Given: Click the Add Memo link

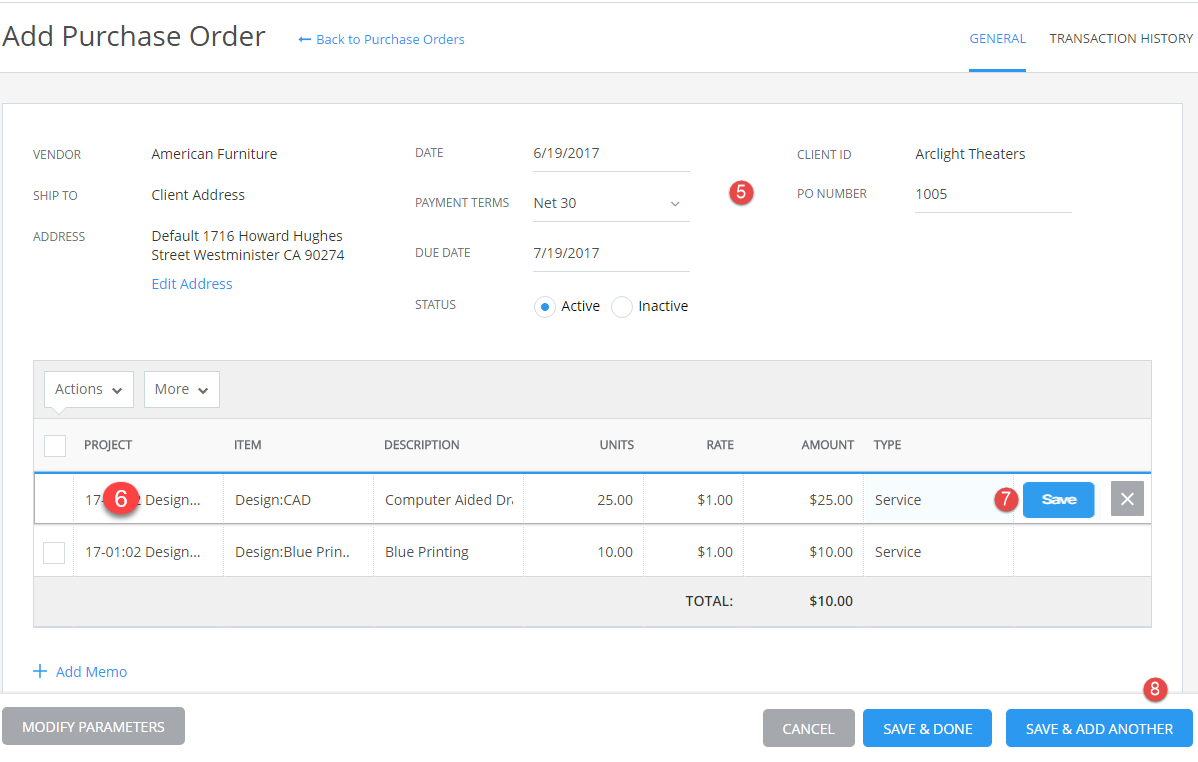Looking at the screenshot, I should pyautogui.click(x=92, y=672).
